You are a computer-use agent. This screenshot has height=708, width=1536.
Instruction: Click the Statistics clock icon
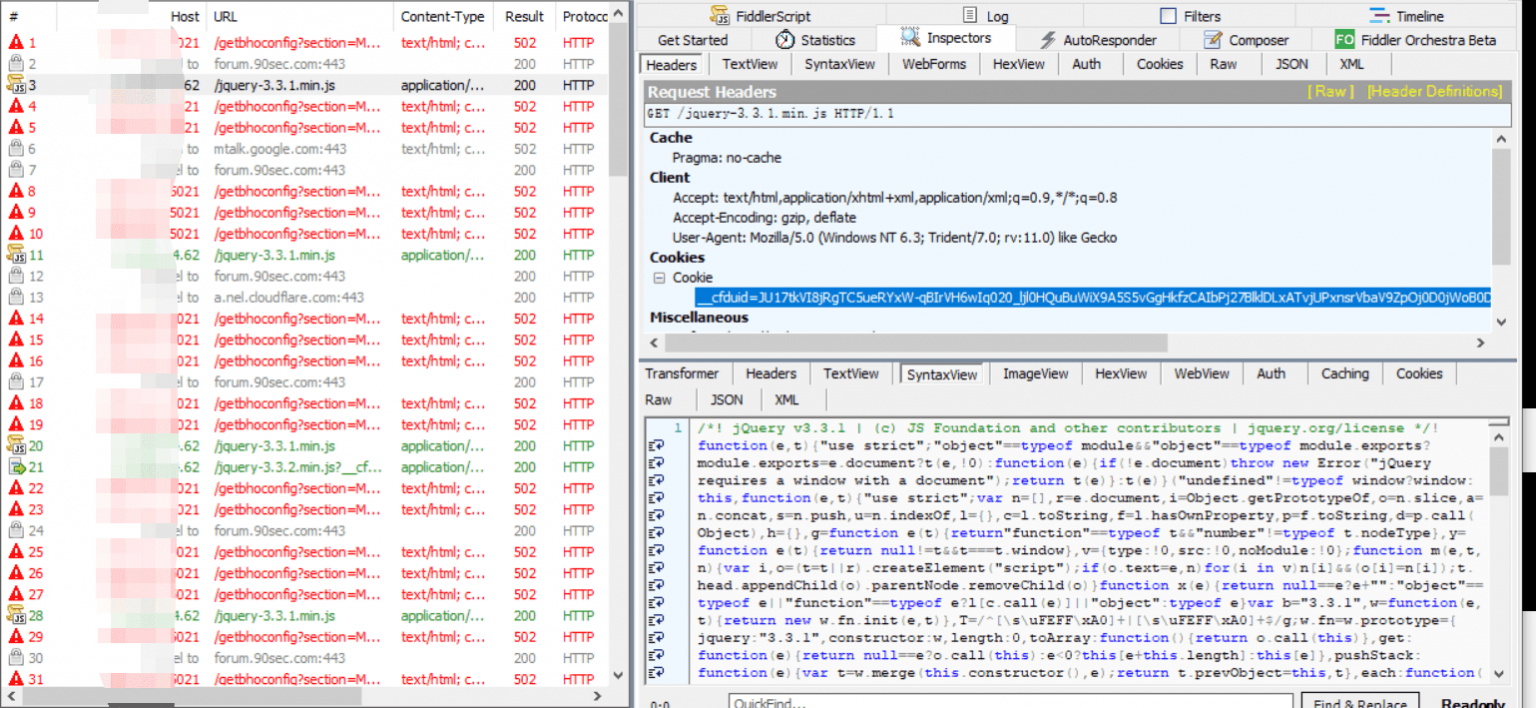(785, 40)
